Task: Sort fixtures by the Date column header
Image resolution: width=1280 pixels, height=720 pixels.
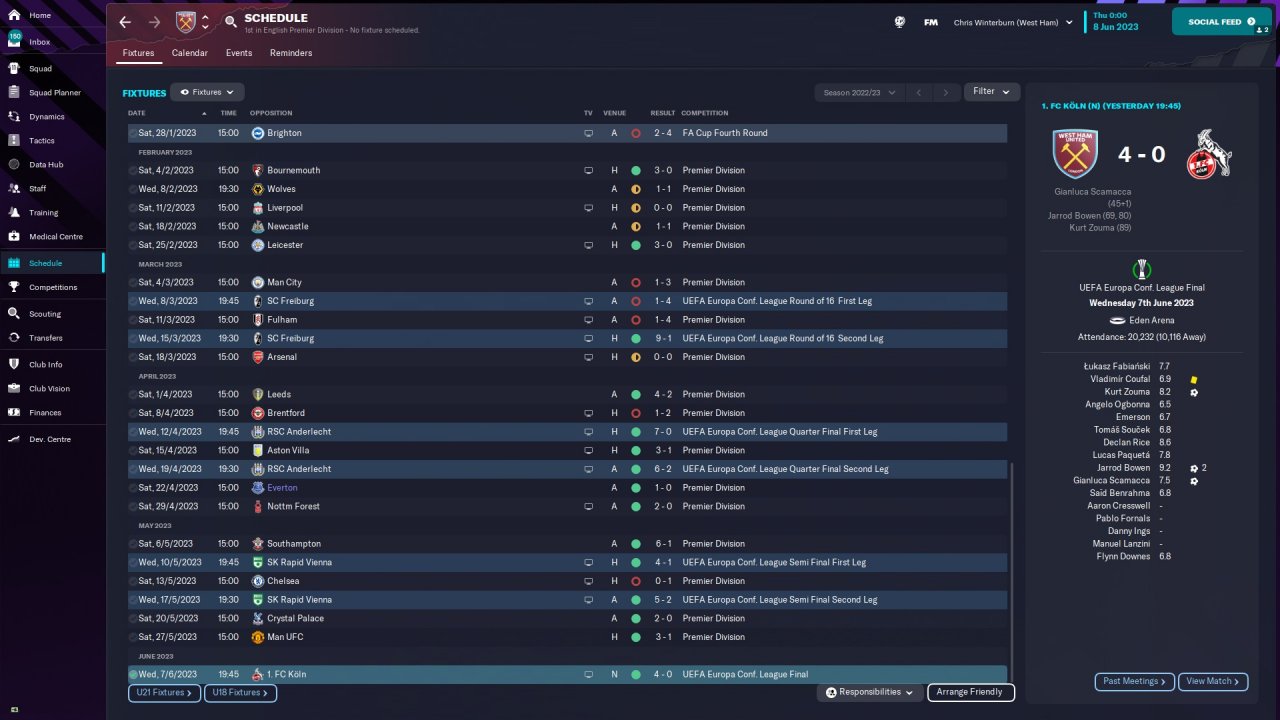Action: pyautogui.click(x=137, y=113)
